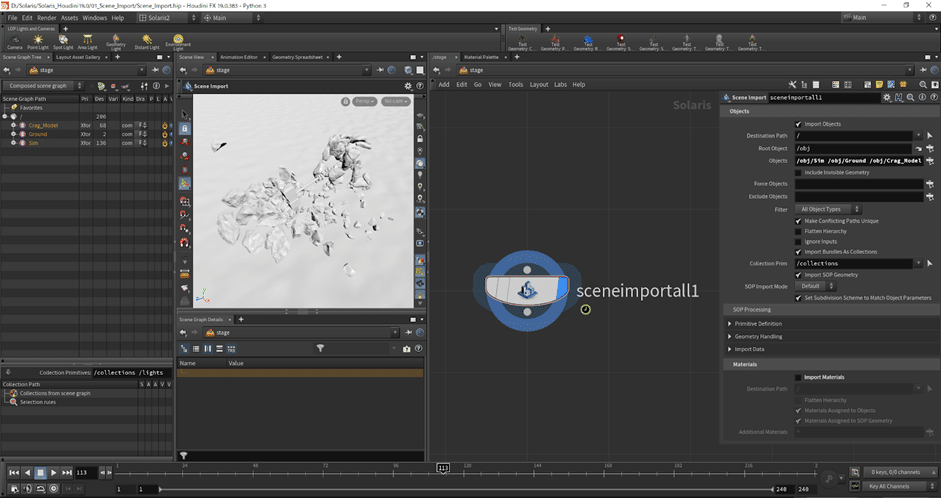Image resolution: width=941 pixels, height=498 pixels.
Task: Enable the Flatten Hierarchy checkbox
Action: (798, 230)
